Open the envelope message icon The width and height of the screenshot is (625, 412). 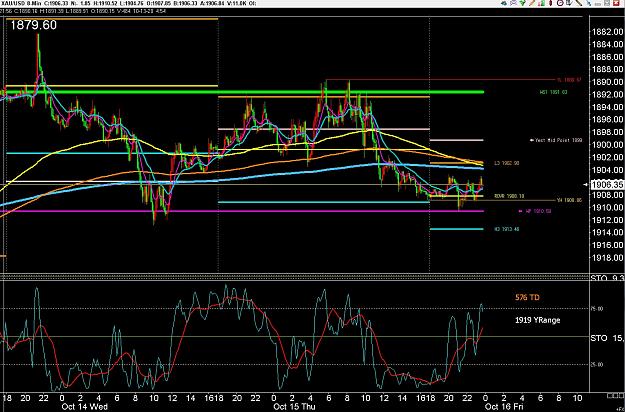coord(513,3)
